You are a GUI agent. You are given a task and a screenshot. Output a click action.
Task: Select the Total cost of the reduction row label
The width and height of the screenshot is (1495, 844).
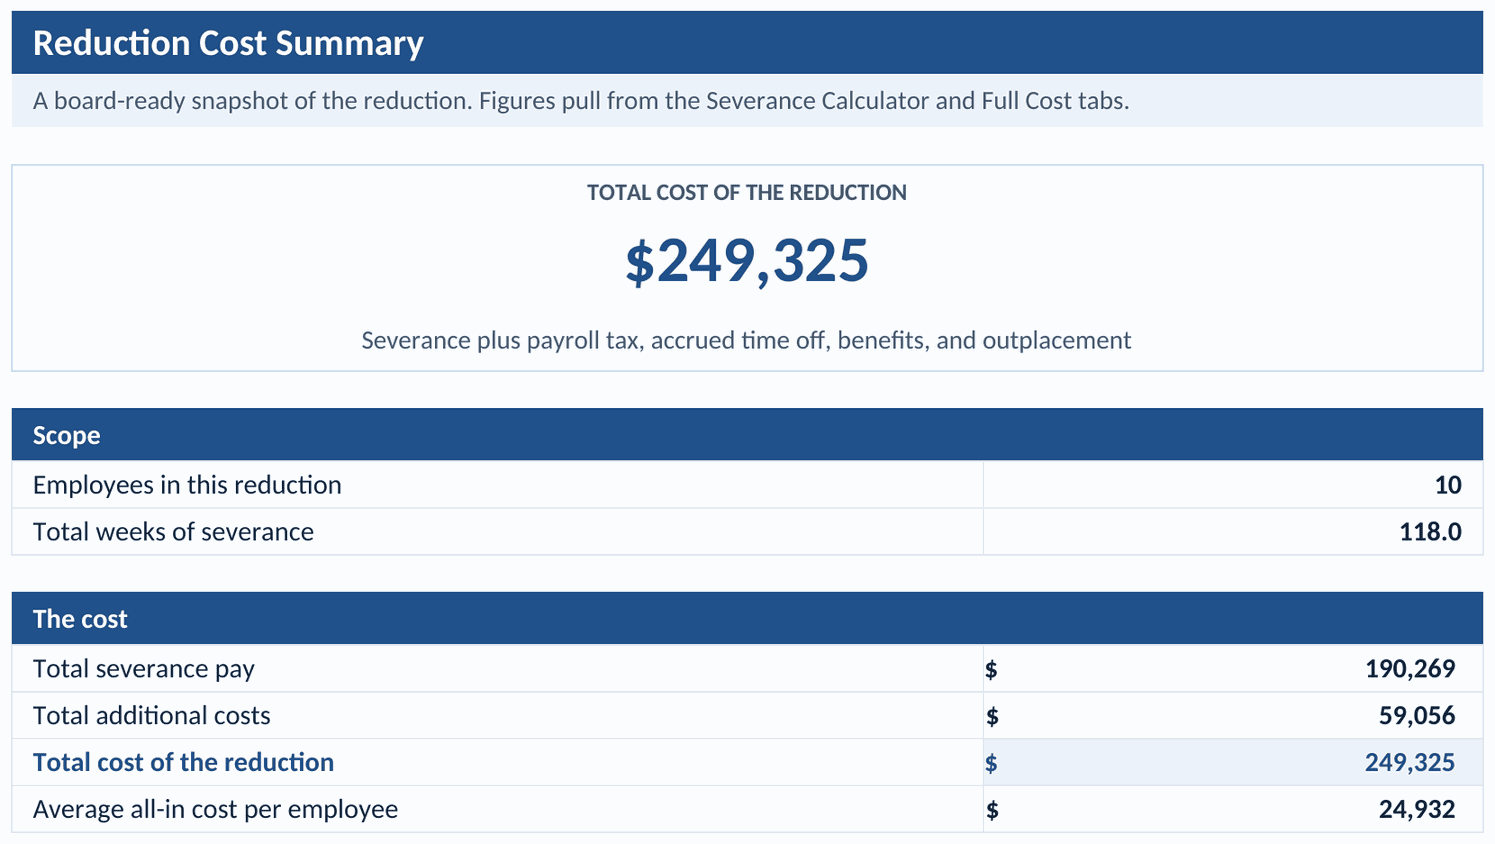pos(184,763)
